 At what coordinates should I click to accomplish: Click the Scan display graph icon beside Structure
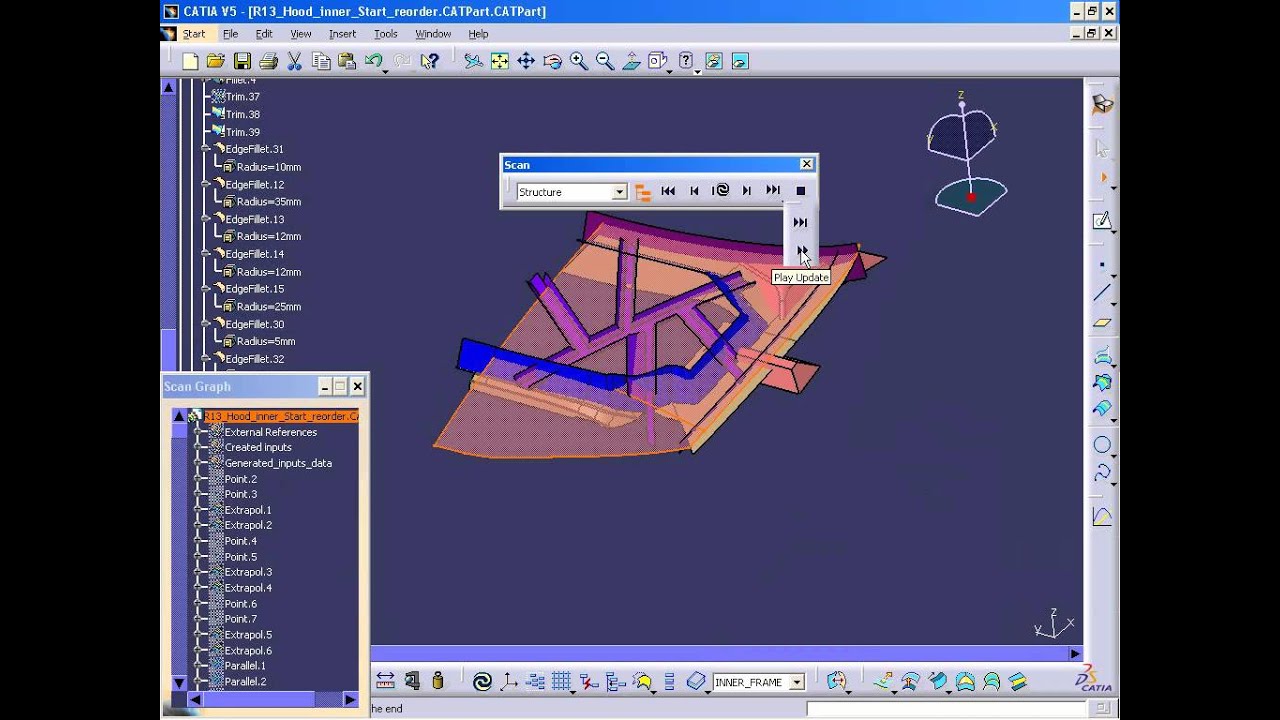pyautogui.click(x=643, y=192)
